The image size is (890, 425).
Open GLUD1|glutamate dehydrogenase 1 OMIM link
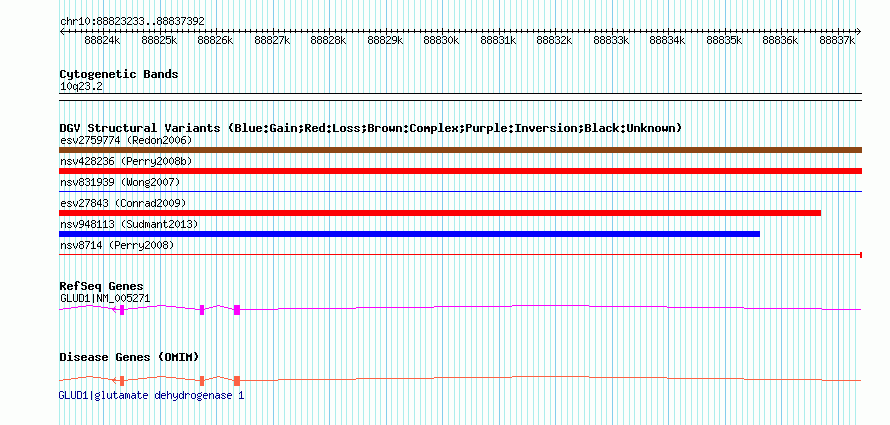click(x=152, y=395)
